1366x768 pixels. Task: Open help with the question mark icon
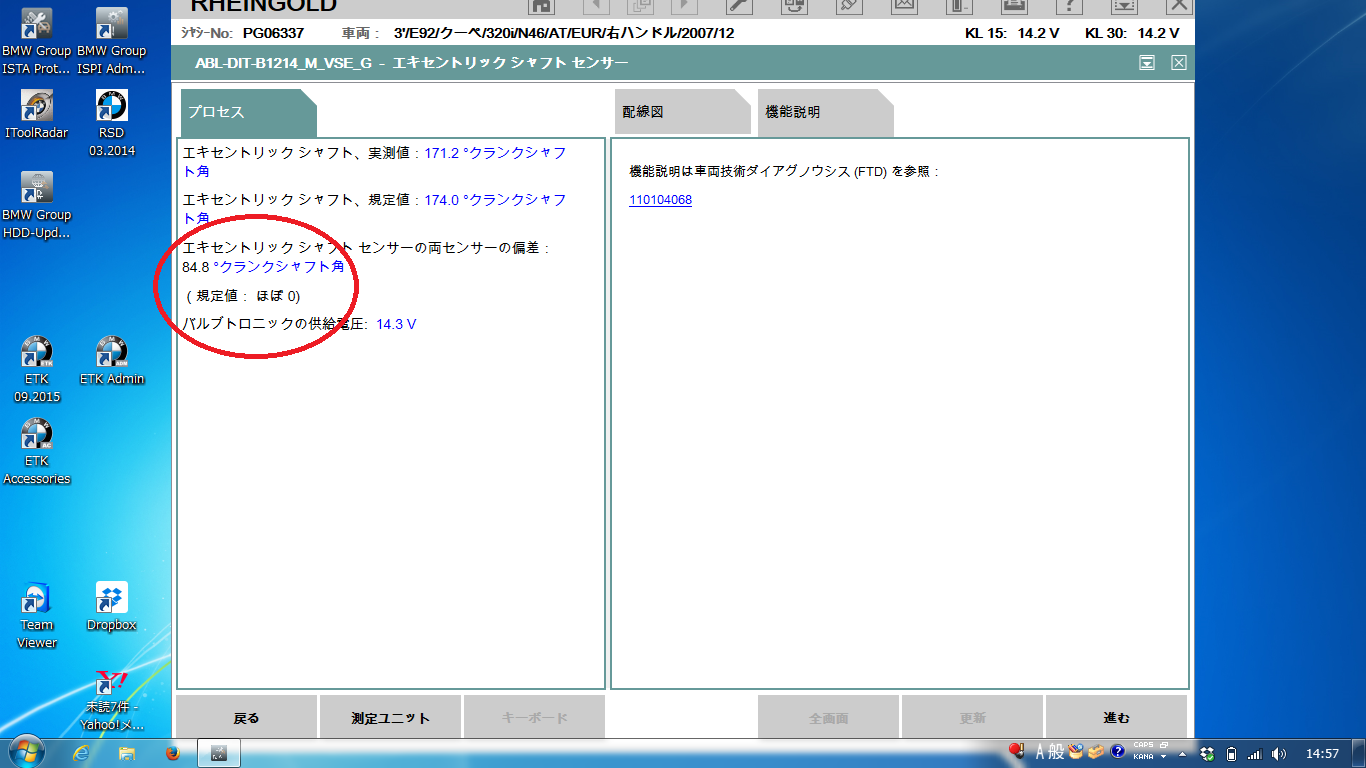coord(1069,6)
